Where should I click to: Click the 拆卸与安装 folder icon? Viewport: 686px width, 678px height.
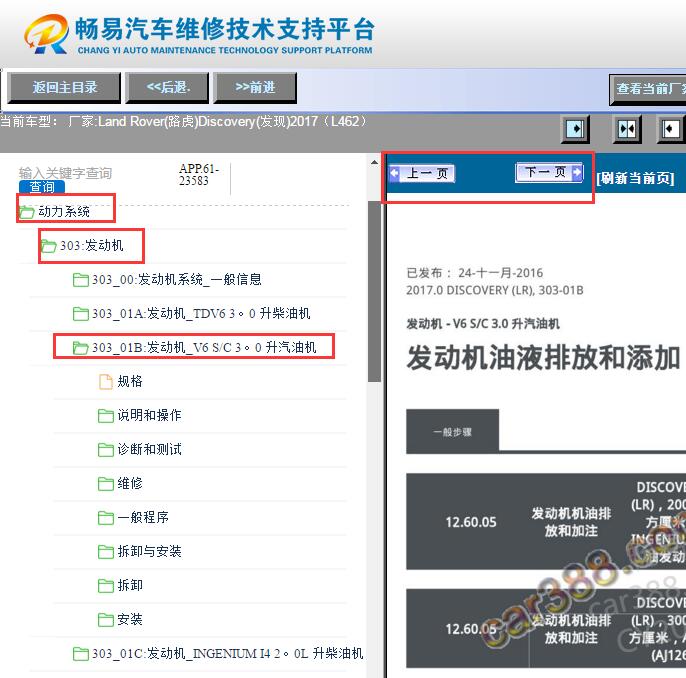(105, 552)
